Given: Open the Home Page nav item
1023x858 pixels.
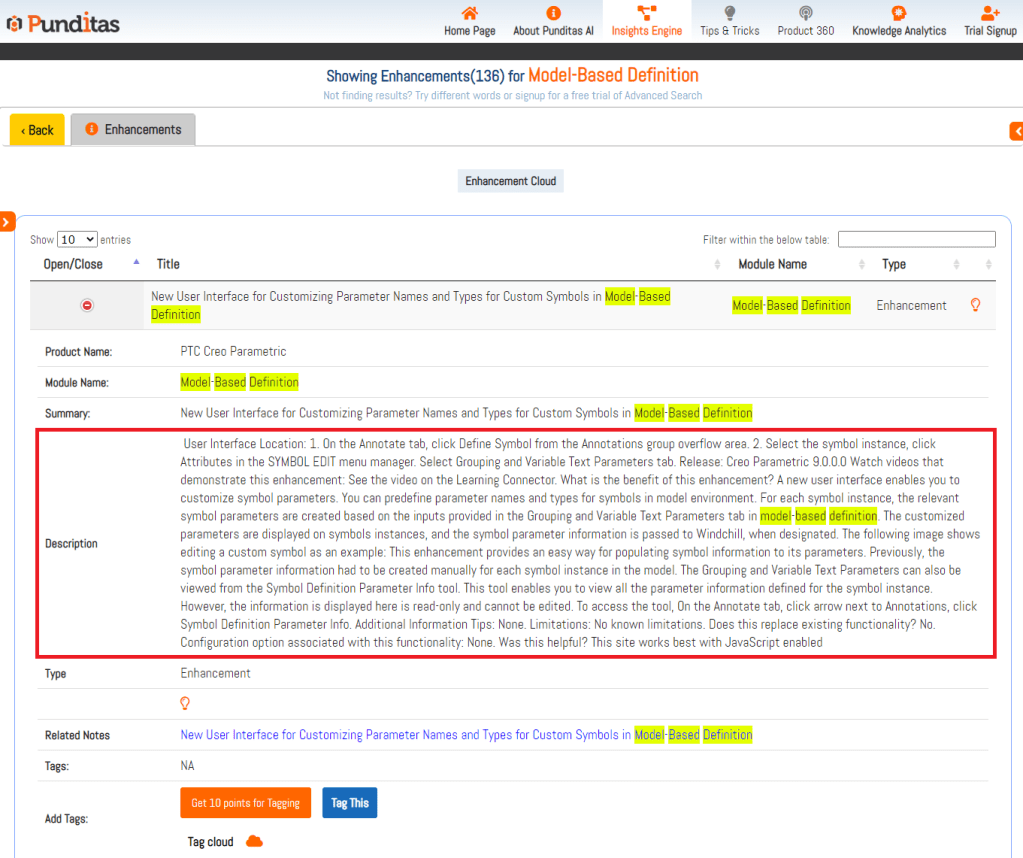Looking at the screenshot, I should point(469,21).
